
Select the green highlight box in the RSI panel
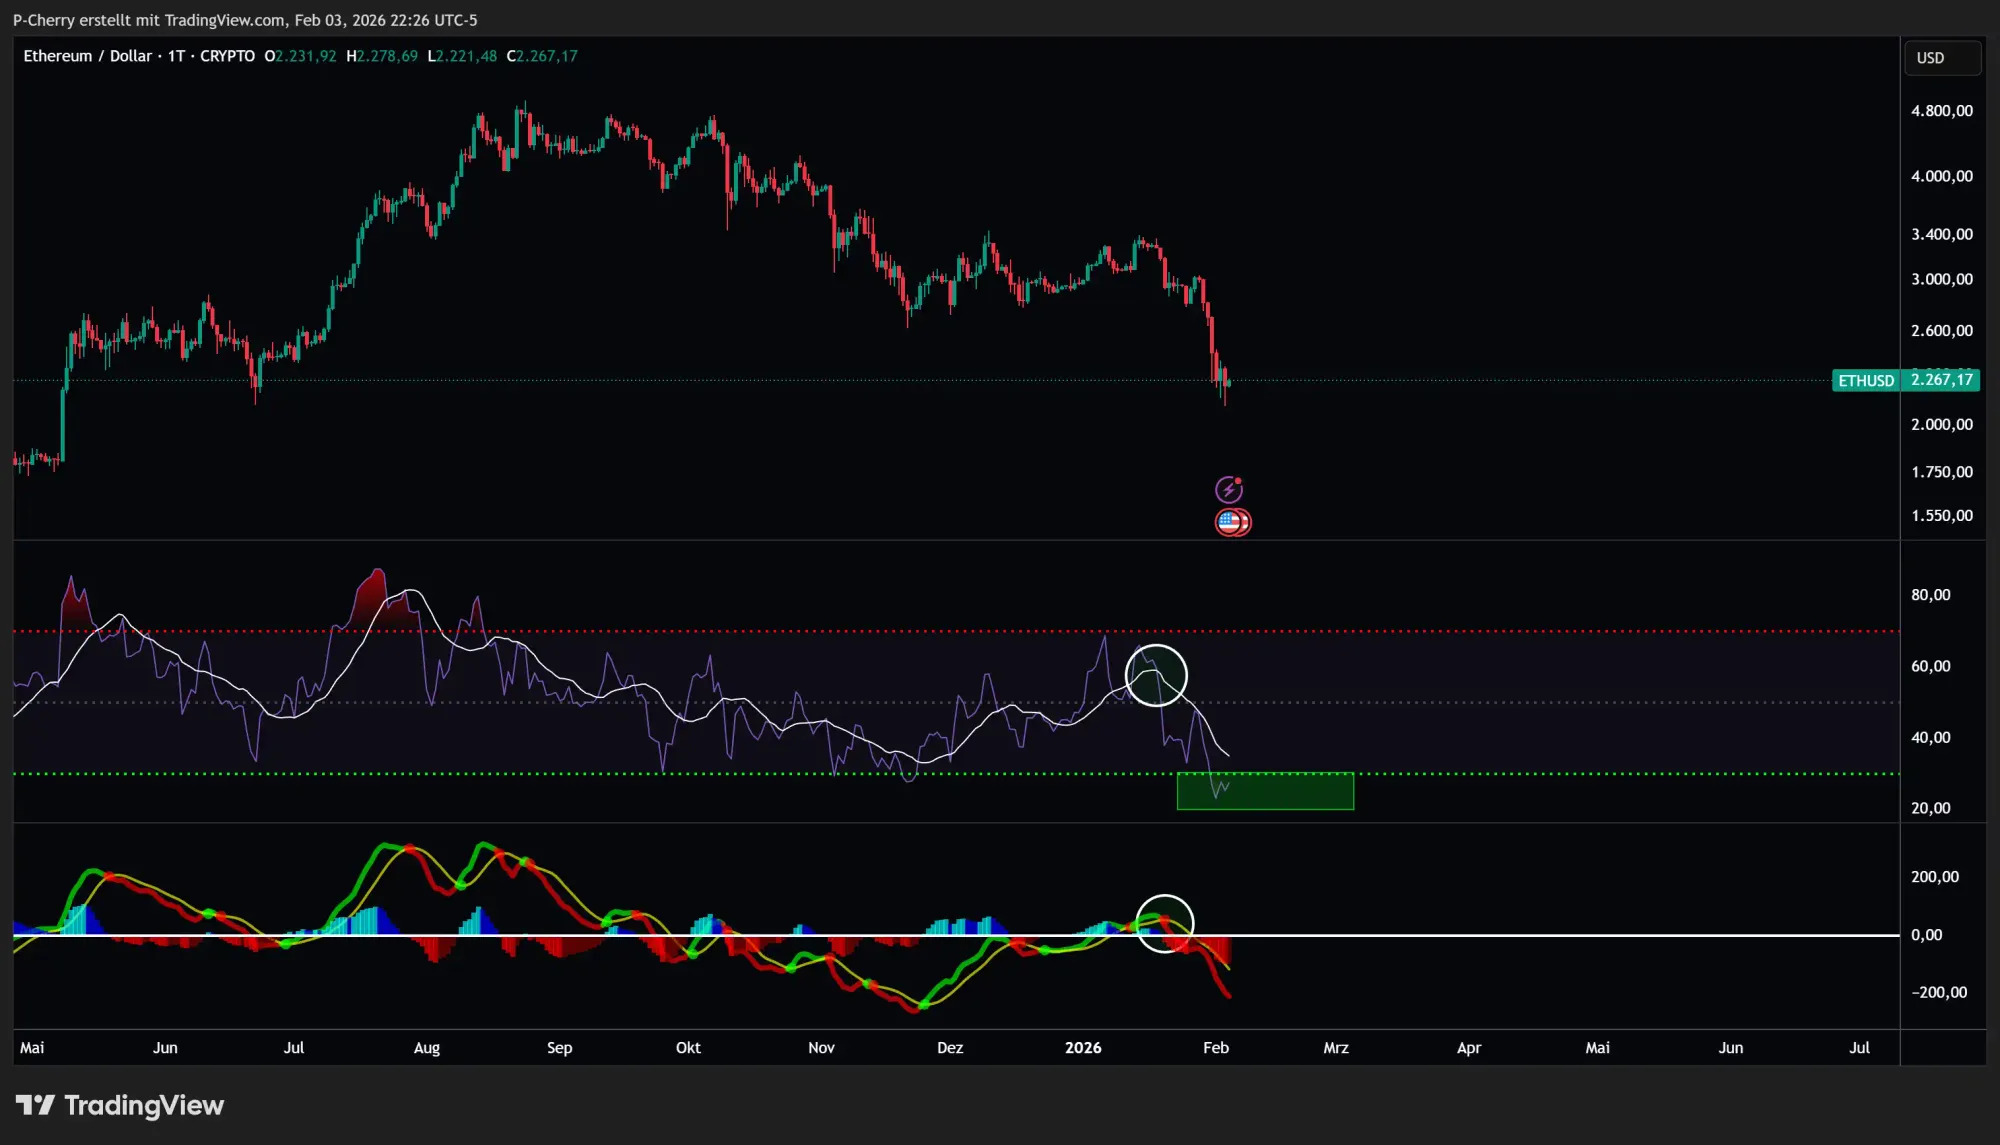pos(1266,790)
